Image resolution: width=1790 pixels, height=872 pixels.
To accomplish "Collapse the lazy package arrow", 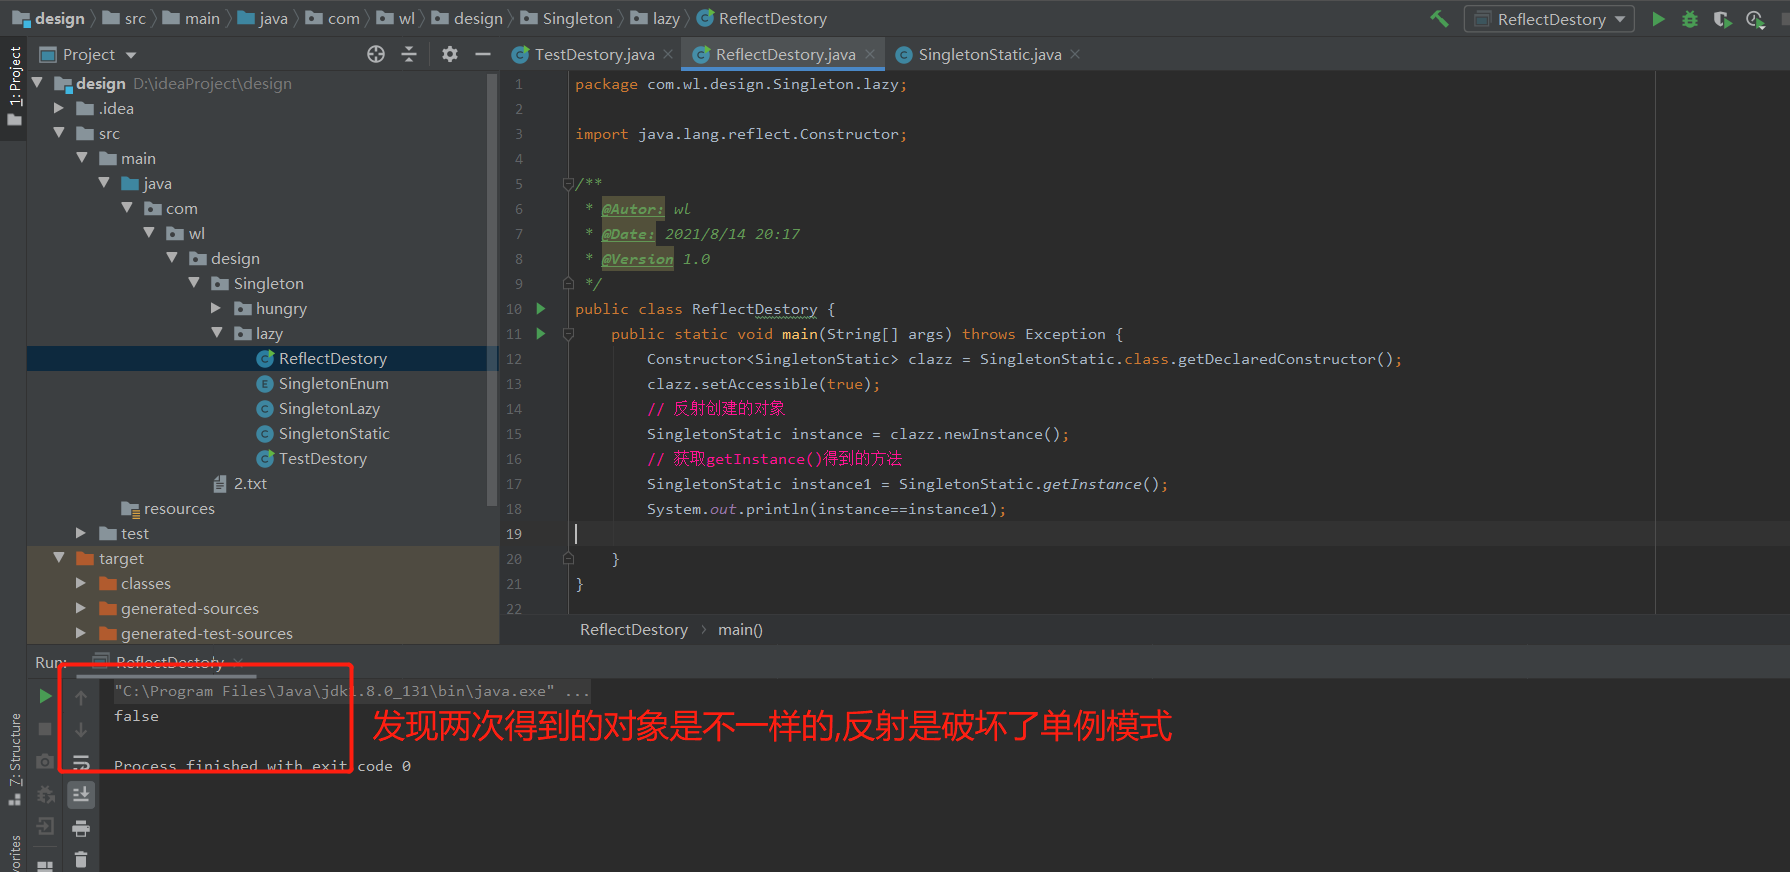I will point(216,333).
